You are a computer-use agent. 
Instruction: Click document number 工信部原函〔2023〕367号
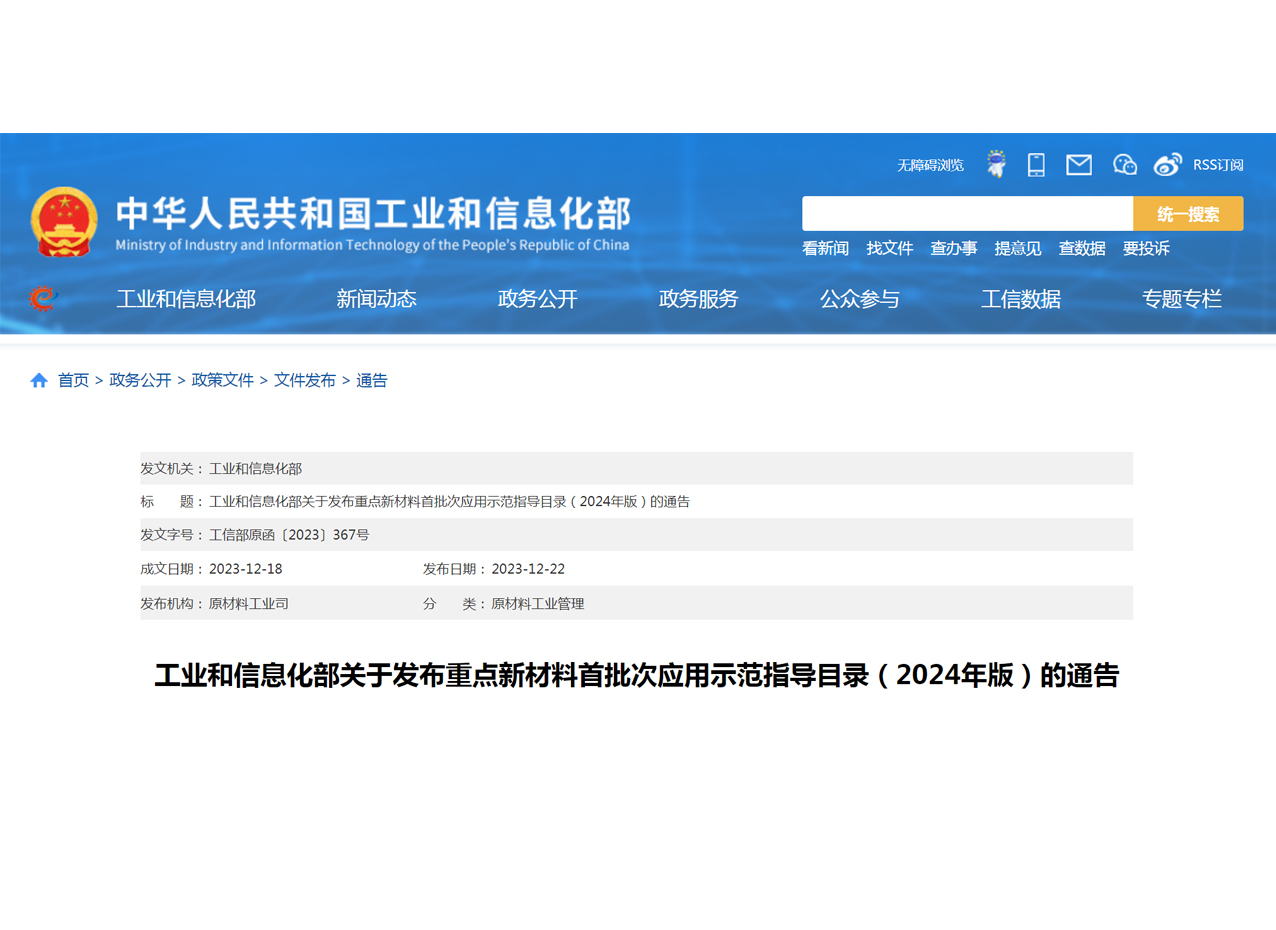(x=289, y=535)
